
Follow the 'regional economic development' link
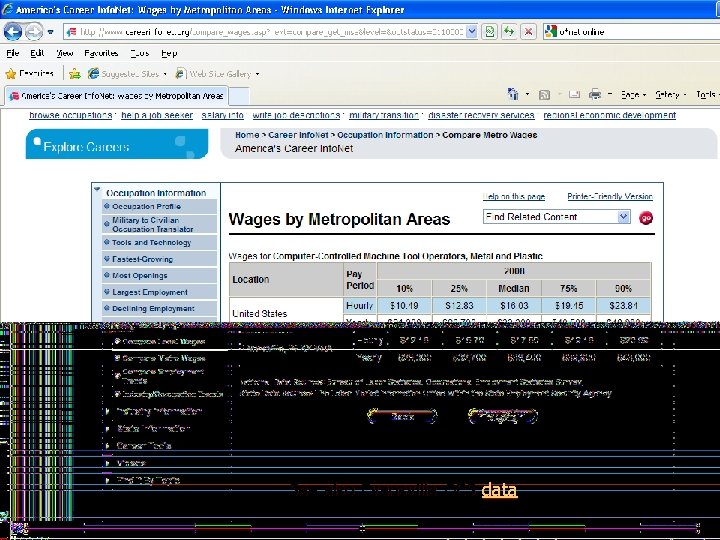609,115
